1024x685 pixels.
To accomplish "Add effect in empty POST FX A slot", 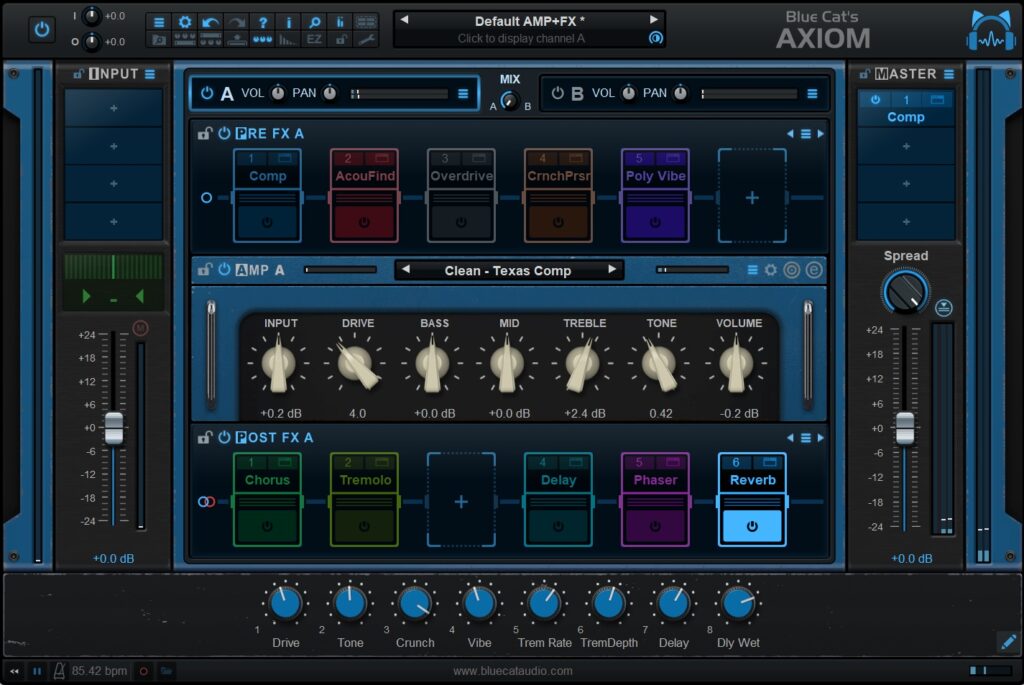I will point(461,501).
